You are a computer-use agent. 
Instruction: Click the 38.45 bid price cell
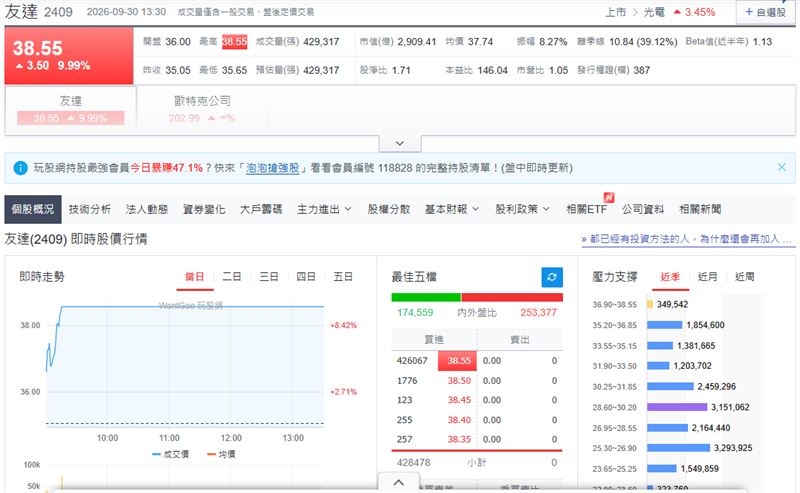459,400
